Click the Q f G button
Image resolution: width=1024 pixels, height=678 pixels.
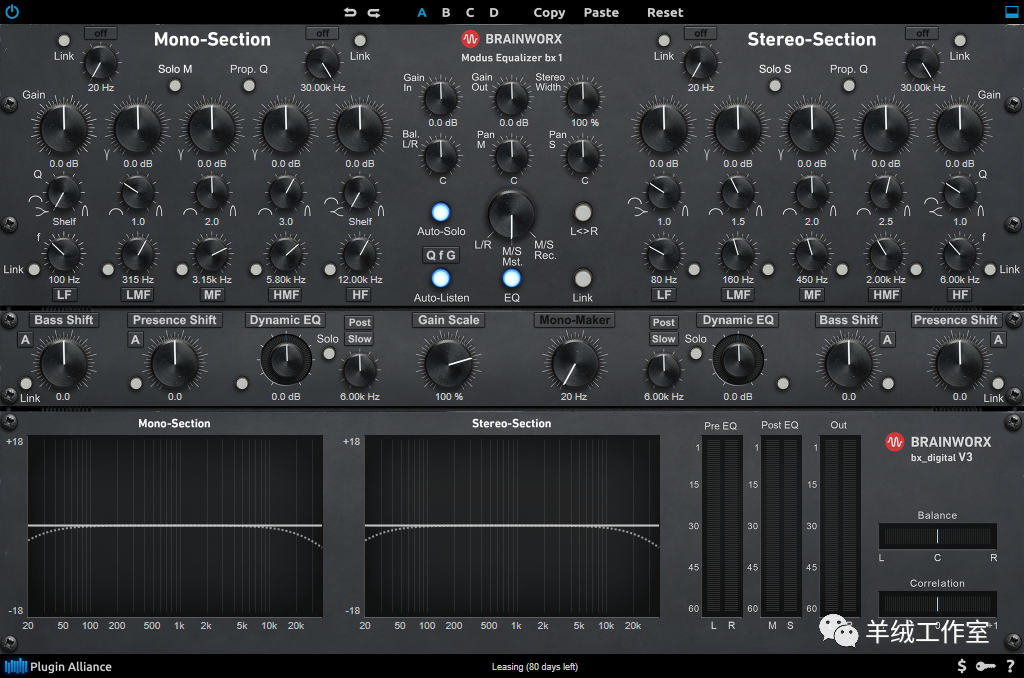coord(441,255)
